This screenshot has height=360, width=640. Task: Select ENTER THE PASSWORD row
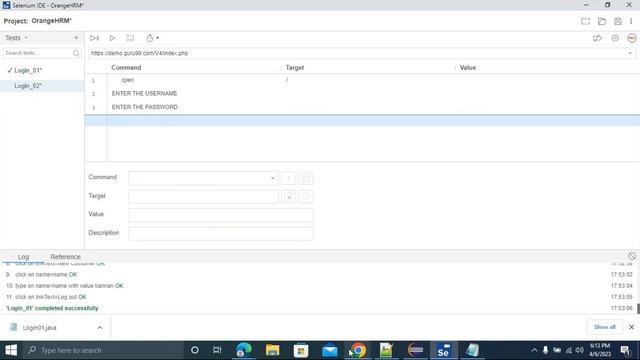point(362,107)
